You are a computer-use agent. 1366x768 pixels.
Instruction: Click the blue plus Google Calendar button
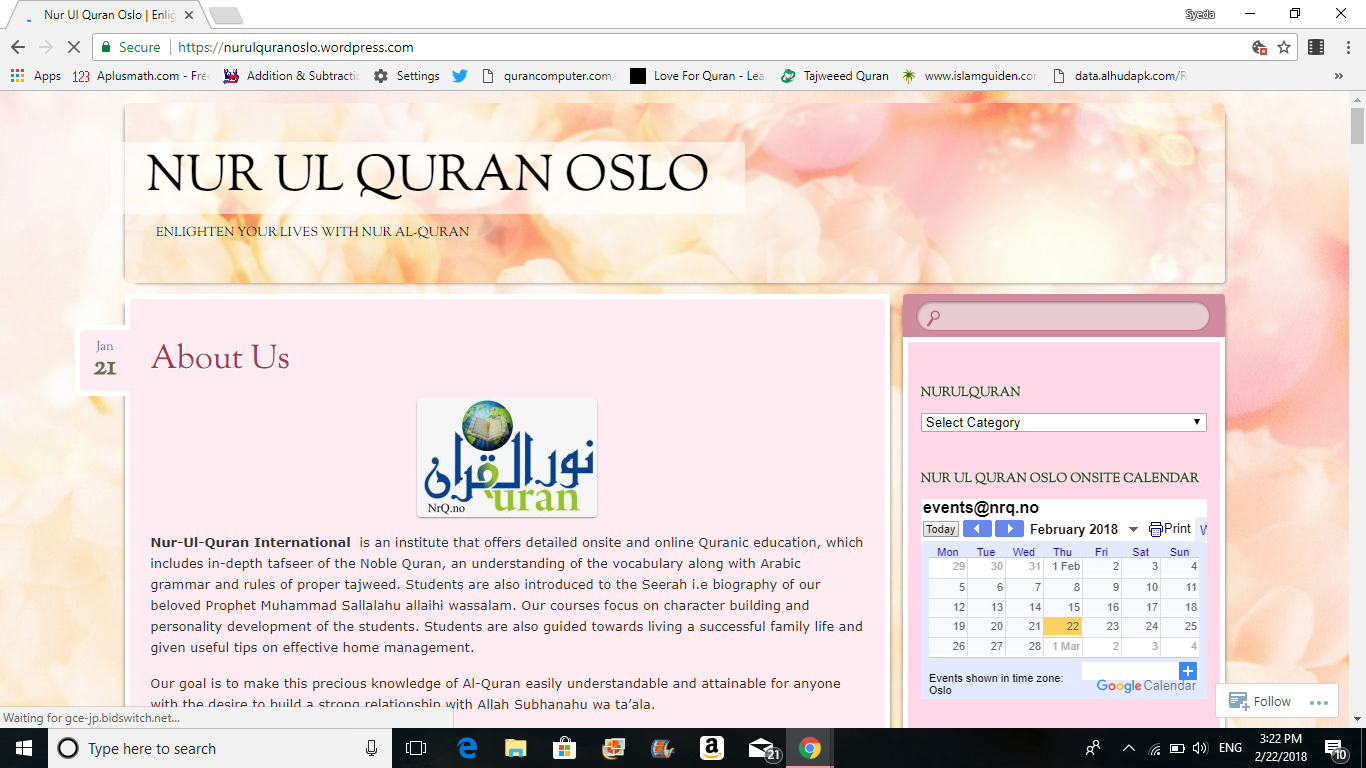(1187, 671)
